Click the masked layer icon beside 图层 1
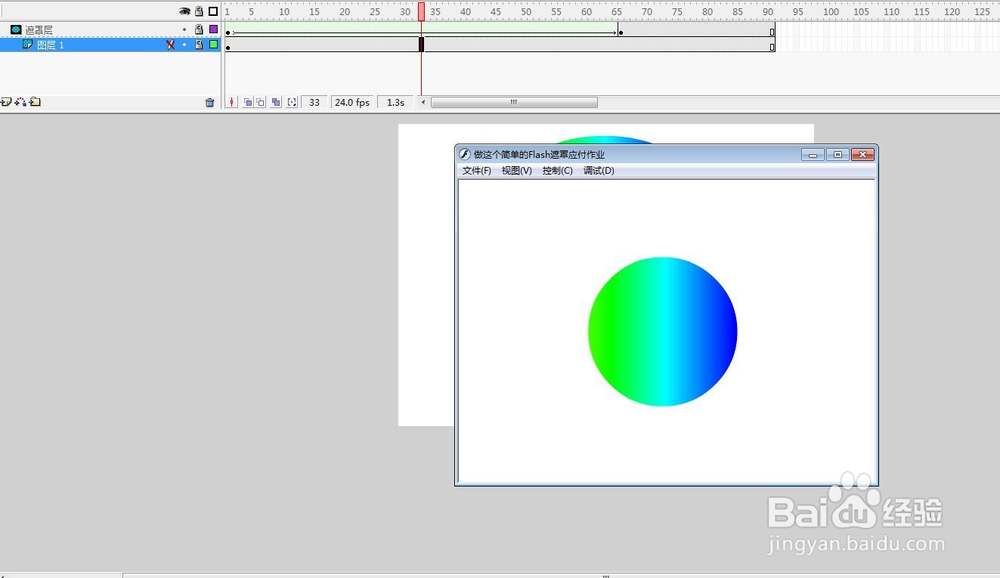 pos(27,45)
